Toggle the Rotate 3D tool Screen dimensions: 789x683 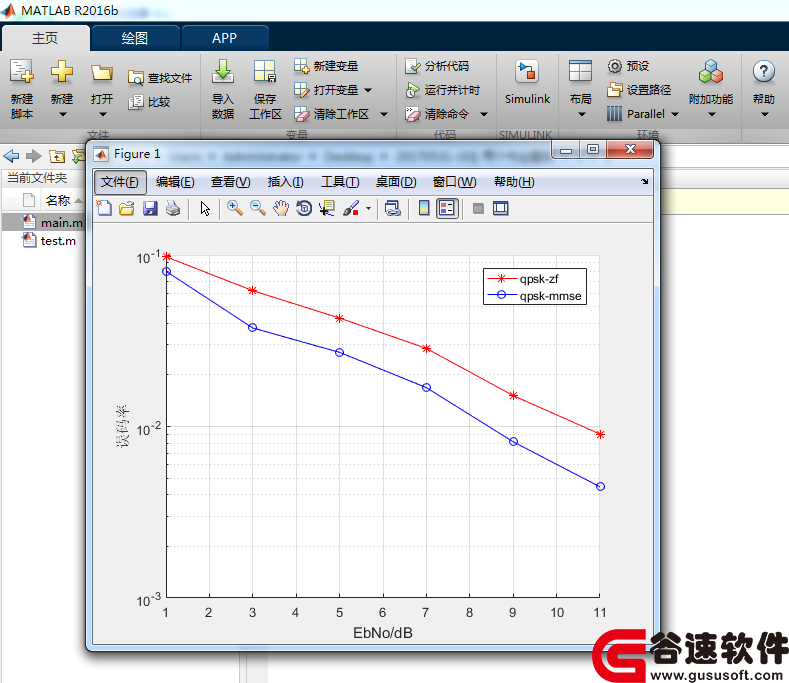click(x=304, y=208)
